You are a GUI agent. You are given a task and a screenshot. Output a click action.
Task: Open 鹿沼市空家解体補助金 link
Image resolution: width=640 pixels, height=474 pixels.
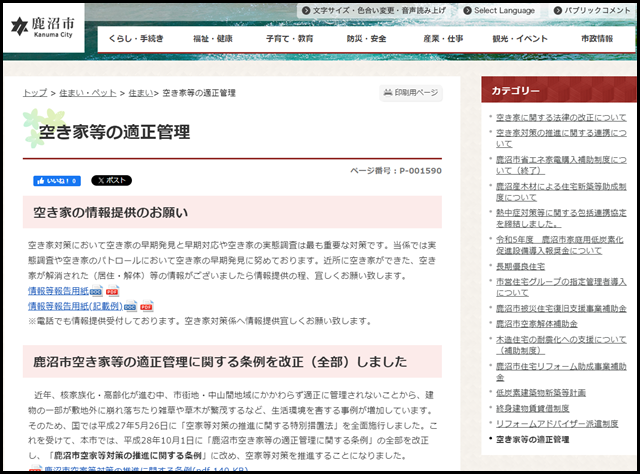536,324
